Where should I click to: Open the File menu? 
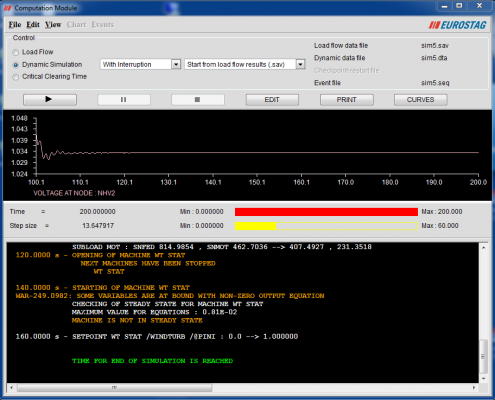coord(15,25)
